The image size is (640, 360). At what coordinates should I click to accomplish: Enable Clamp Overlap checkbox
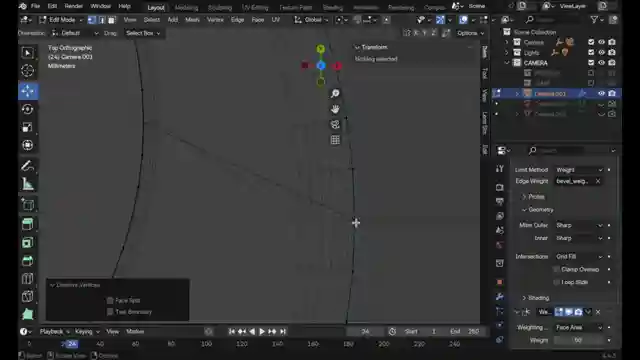556,269
